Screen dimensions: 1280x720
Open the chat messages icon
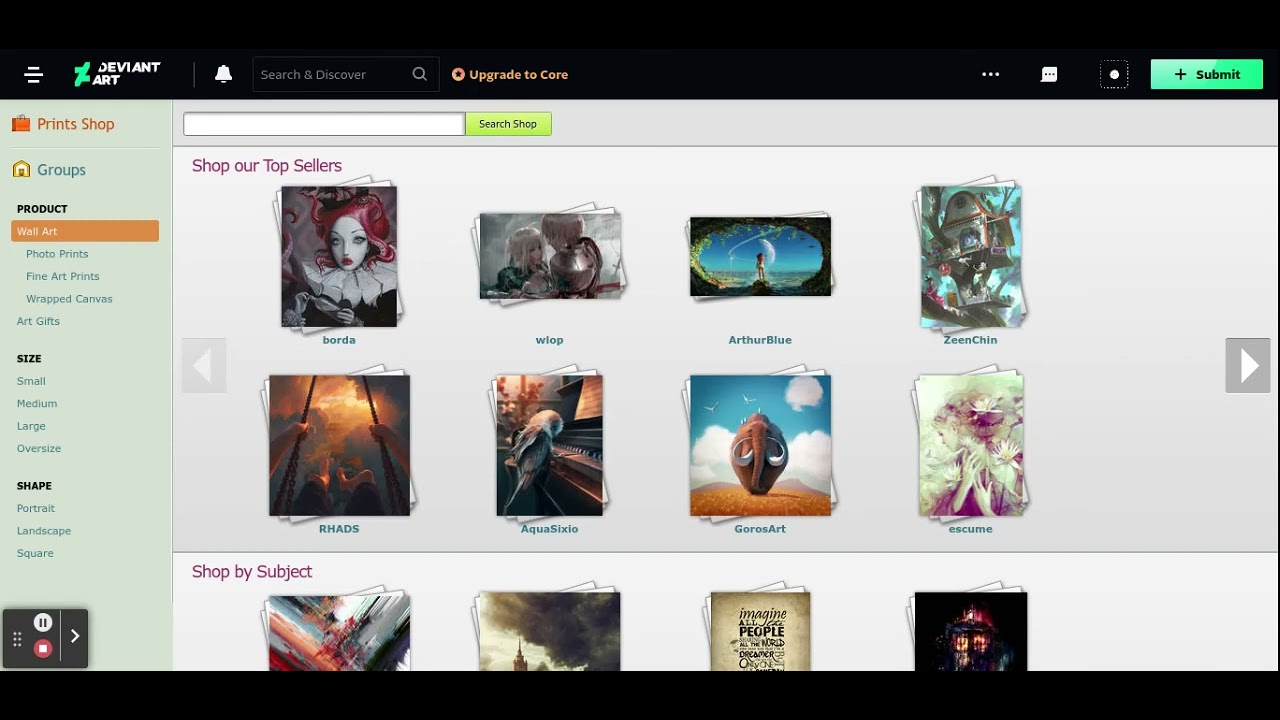click(x=1049, y=74)
